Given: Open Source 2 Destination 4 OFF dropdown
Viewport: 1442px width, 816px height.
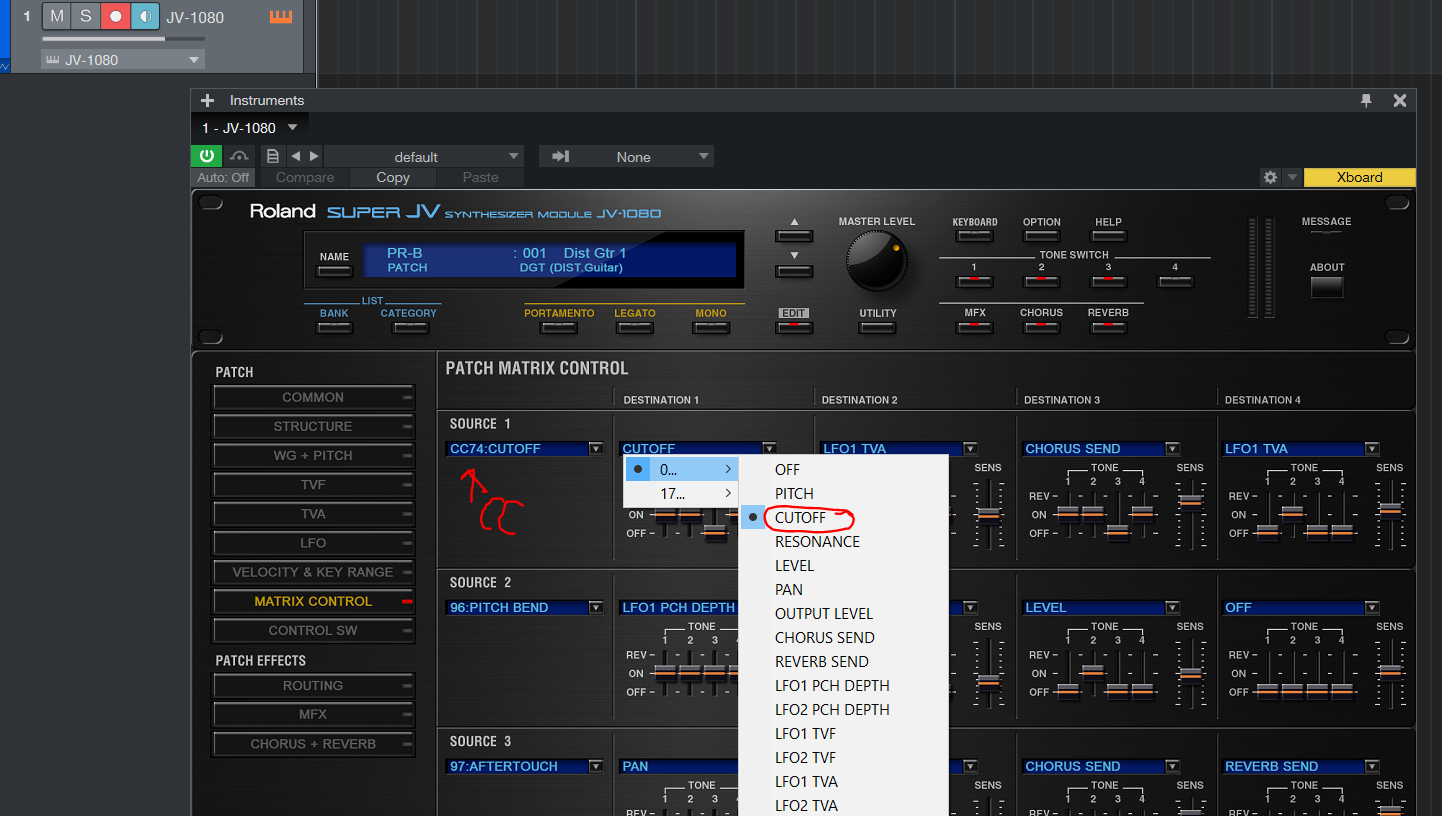Looking at the screenshot, I should [x=1301, y=607].
